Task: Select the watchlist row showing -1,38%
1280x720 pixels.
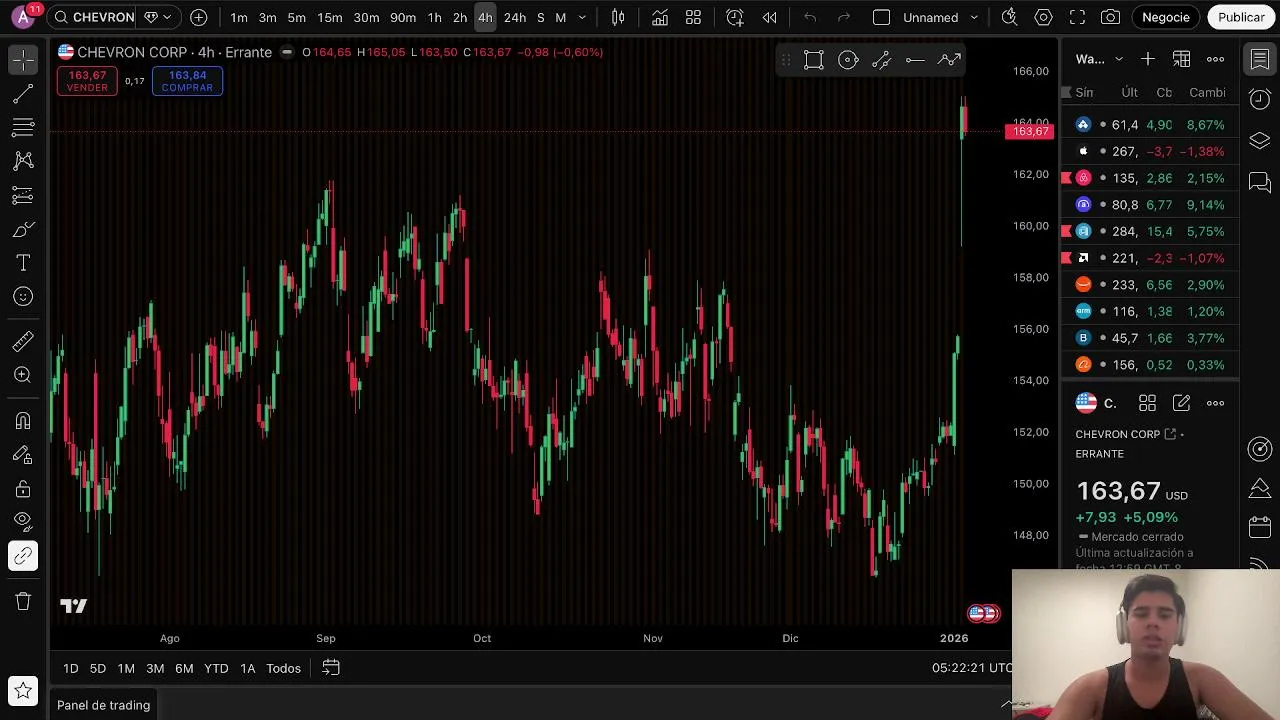Action: pos(1150,151)
